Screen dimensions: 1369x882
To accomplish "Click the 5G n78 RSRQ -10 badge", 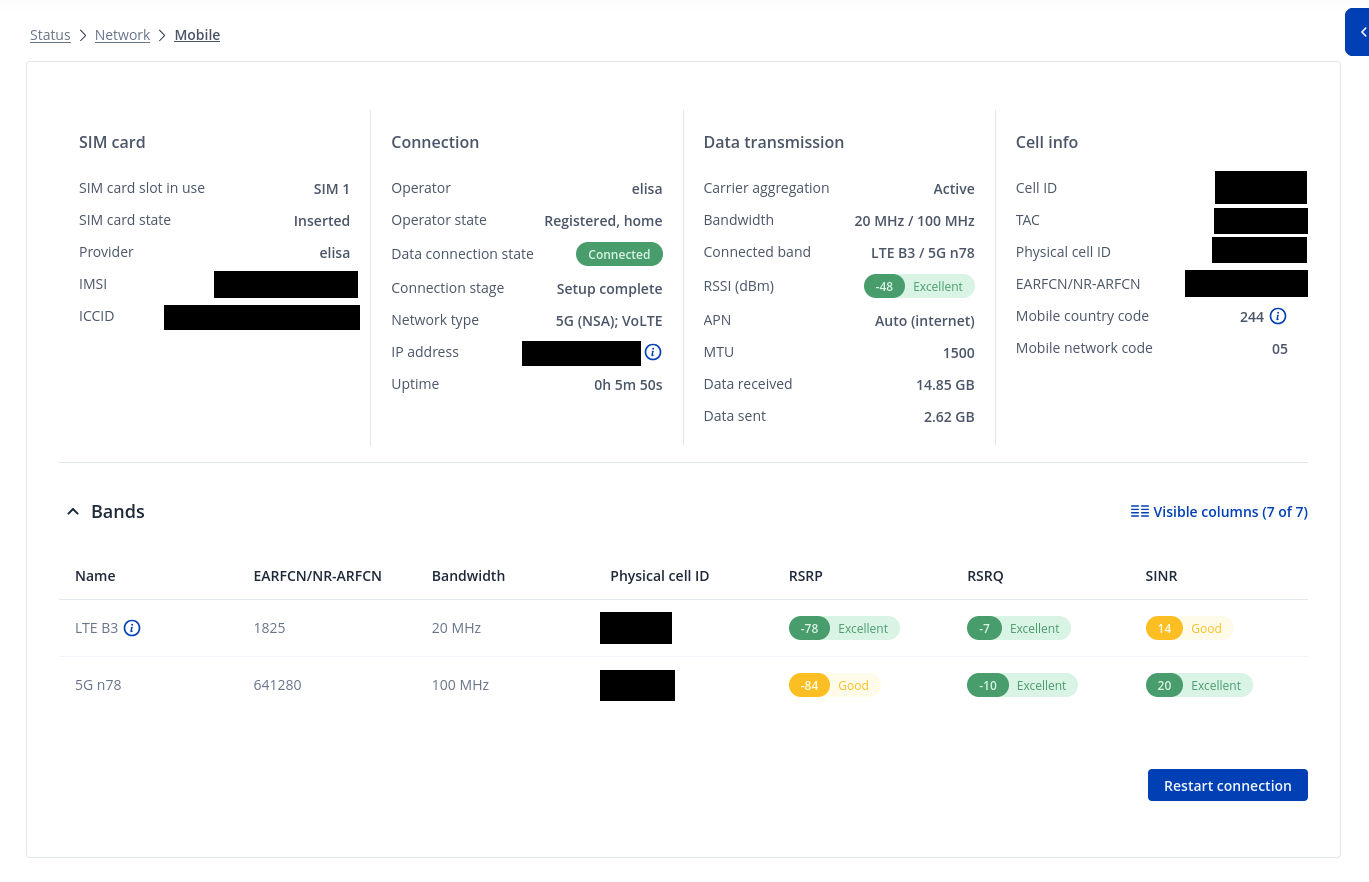I will click(1022, 685).
